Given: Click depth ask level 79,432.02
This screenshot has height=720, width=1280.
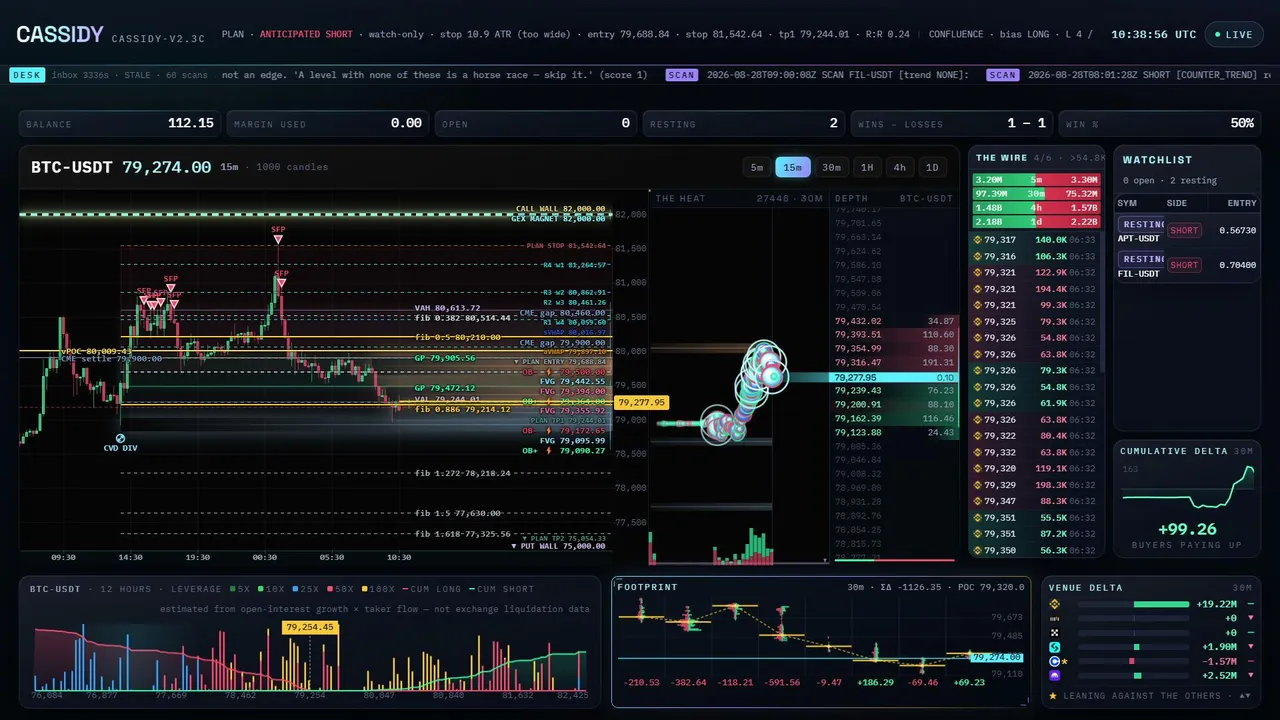Looking at the screenshot, I should [894, 321].
